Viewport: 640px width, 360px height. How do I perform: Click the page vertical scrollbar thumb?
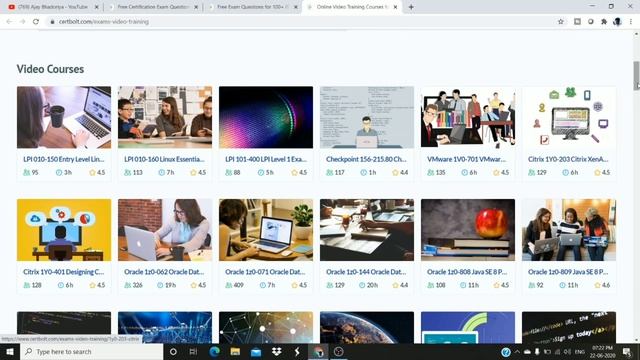pyautogui.click(x=636, y=75)
